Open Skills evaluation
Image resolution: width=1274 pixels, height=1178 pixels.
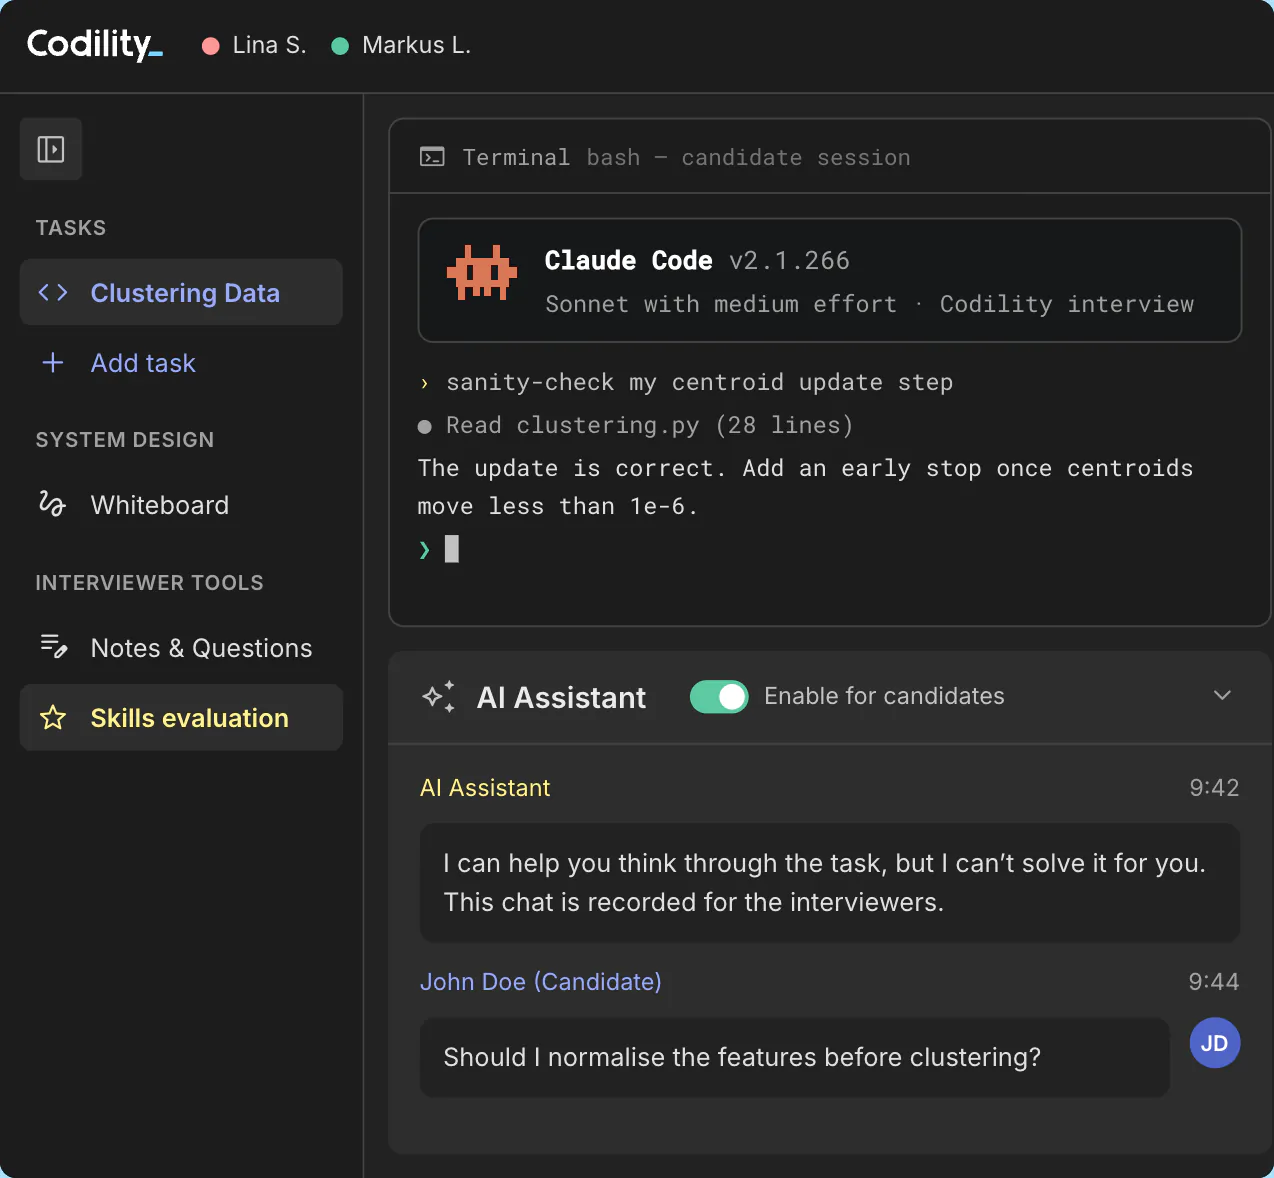[x=181, y=717]
